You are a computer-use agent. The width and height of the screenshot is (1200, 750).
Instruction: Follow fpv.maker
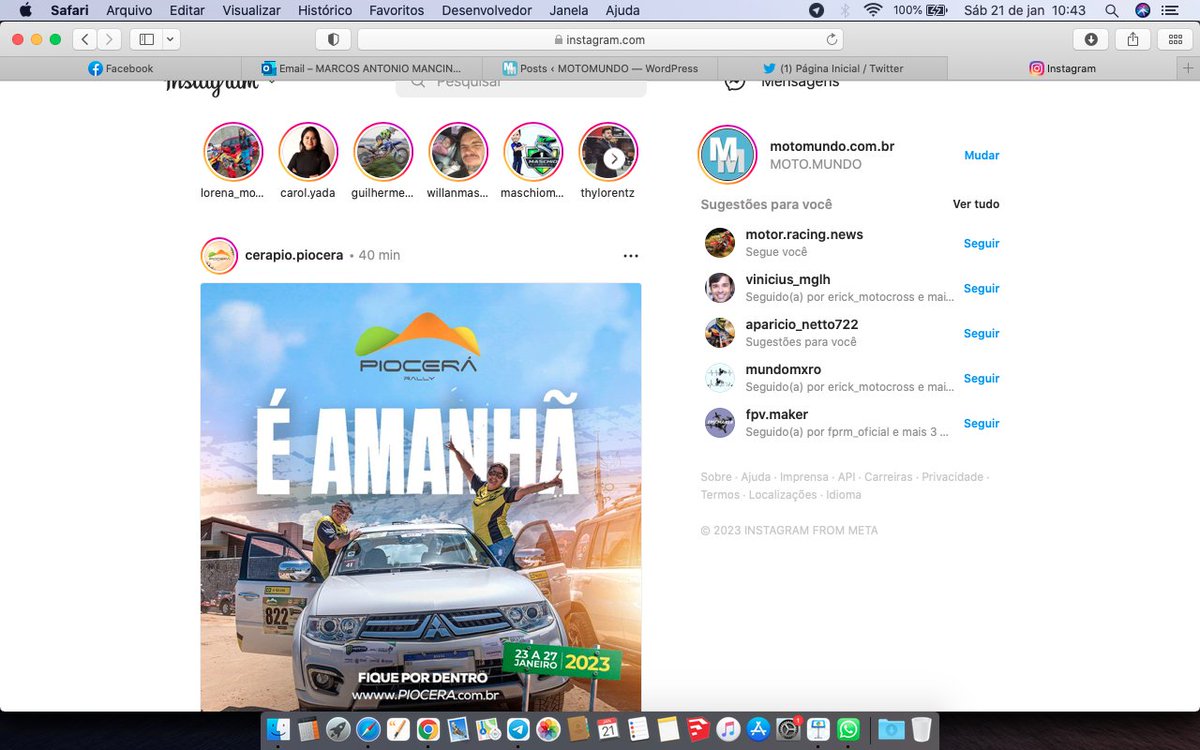coord(981,423)
